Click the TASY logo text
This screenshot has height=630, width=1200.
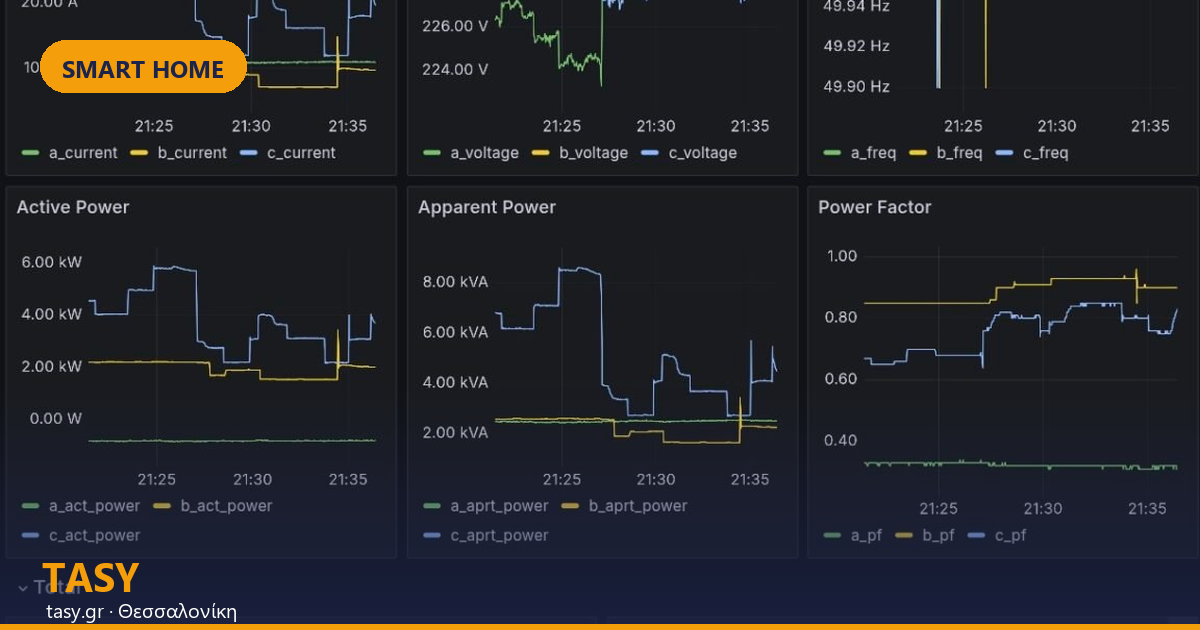[x=90, y=578]
